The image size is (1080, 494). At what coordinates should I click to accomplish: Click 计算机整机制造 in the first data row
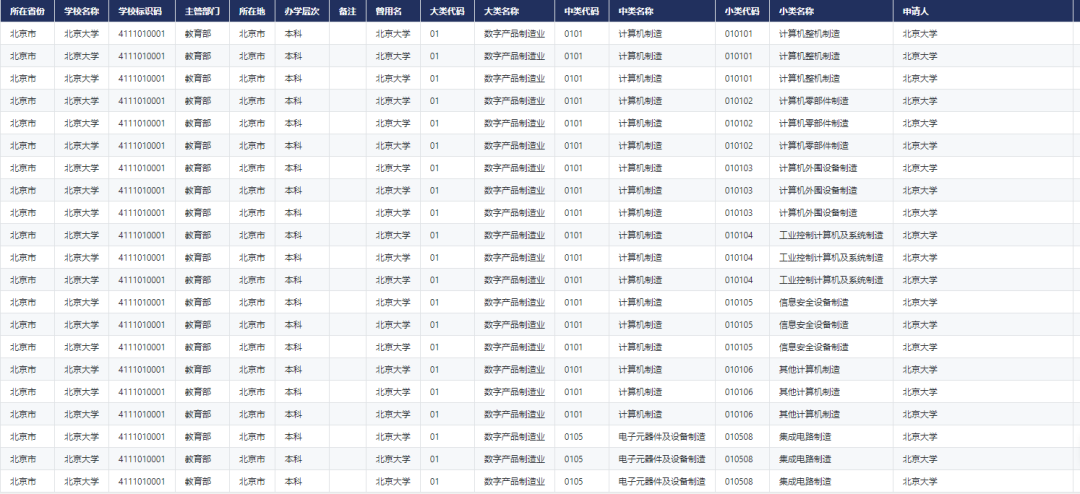point(809,34)
